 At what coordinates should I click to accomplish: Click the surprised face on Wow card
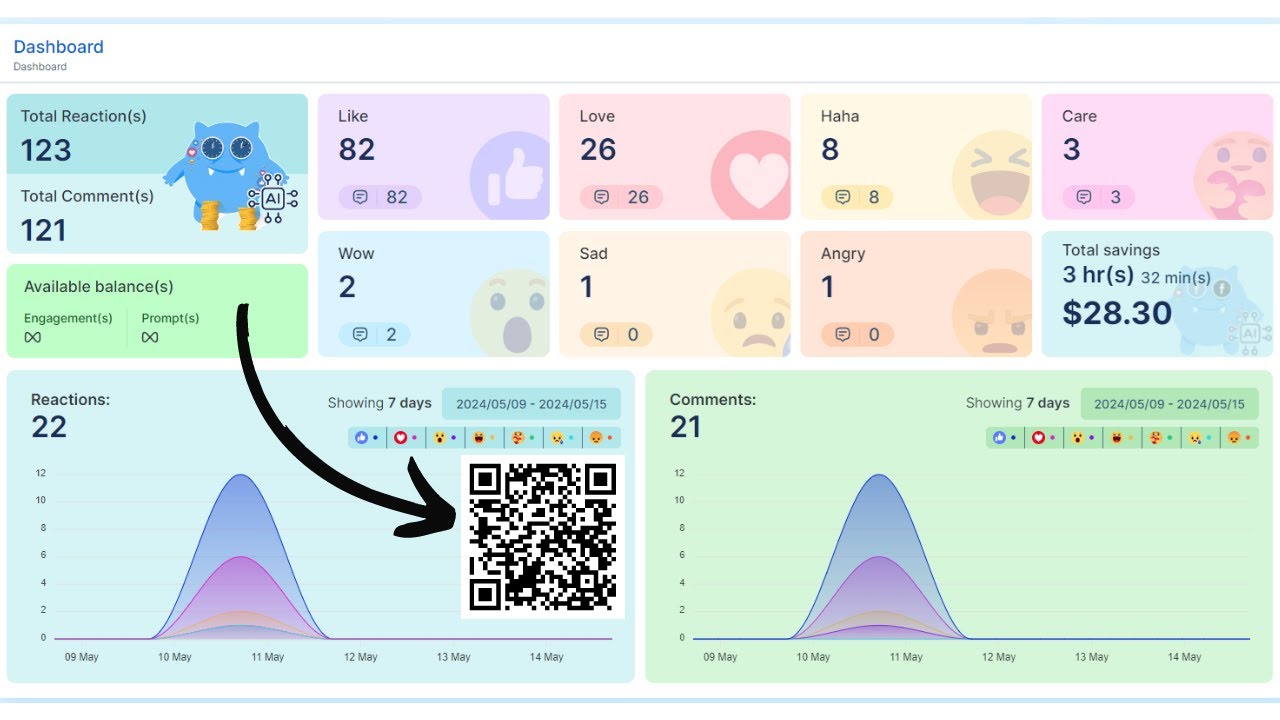510,313
